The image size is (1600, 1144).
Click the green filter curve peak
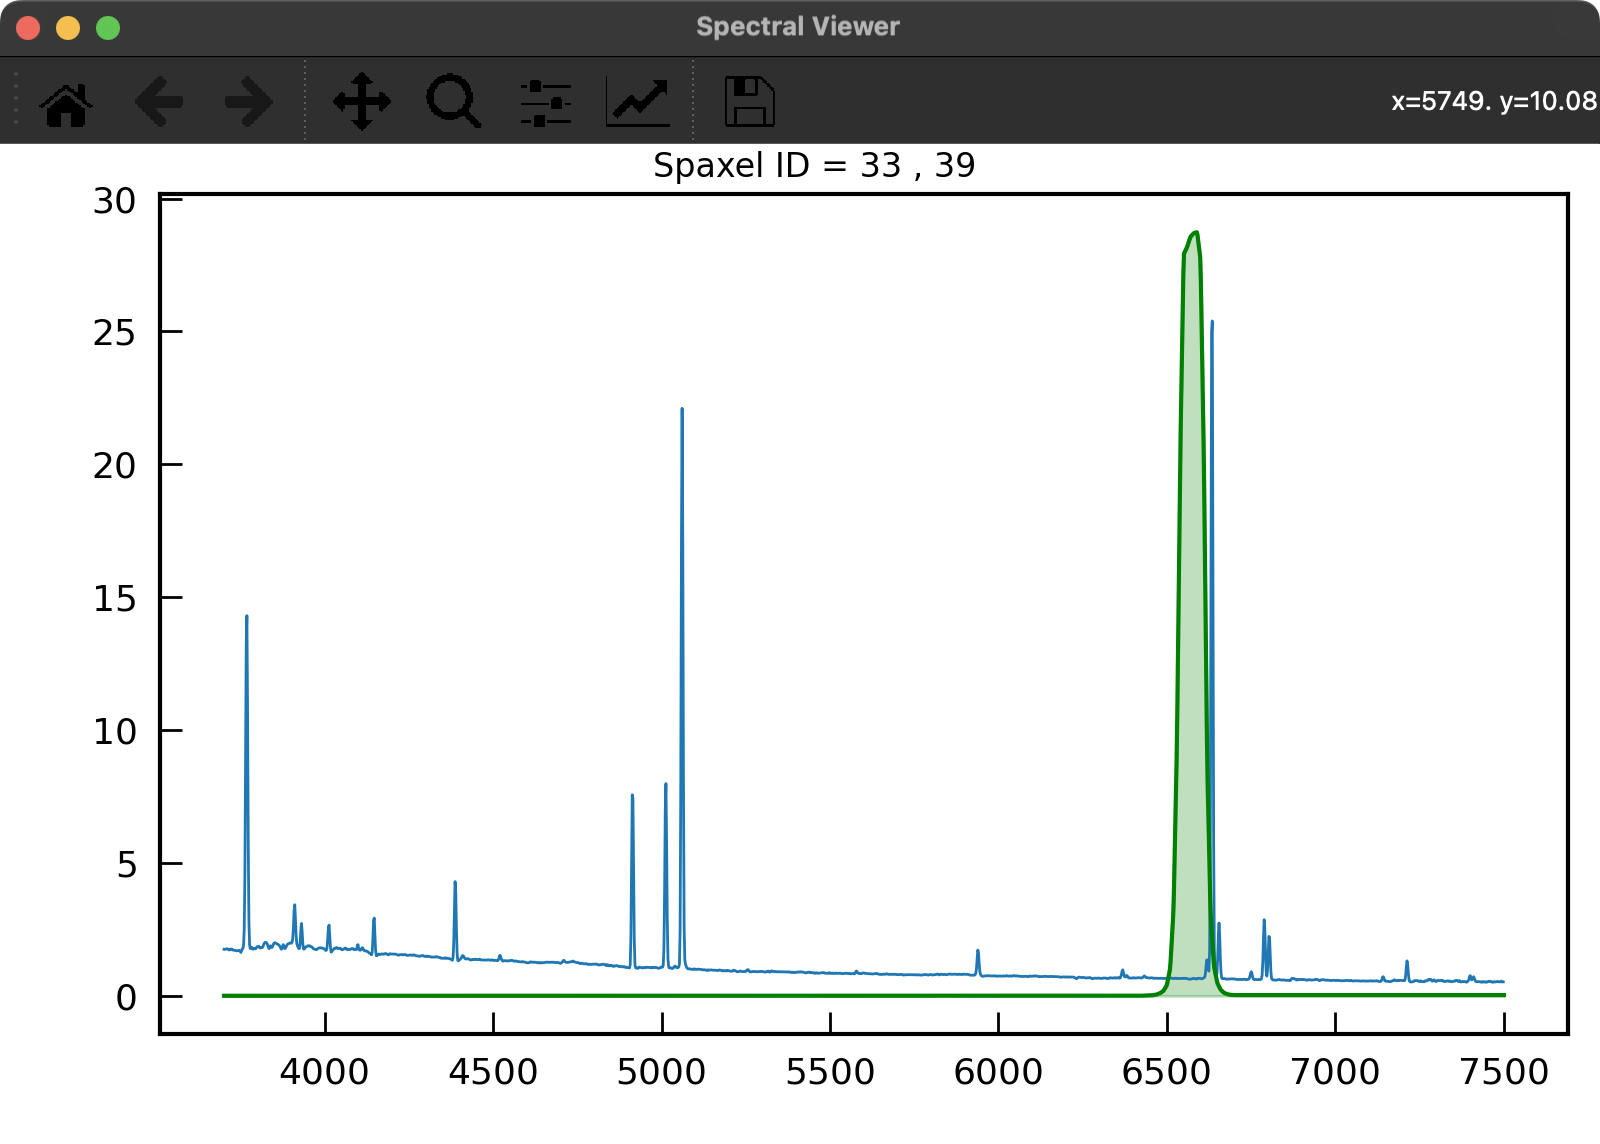(1194, 234)
